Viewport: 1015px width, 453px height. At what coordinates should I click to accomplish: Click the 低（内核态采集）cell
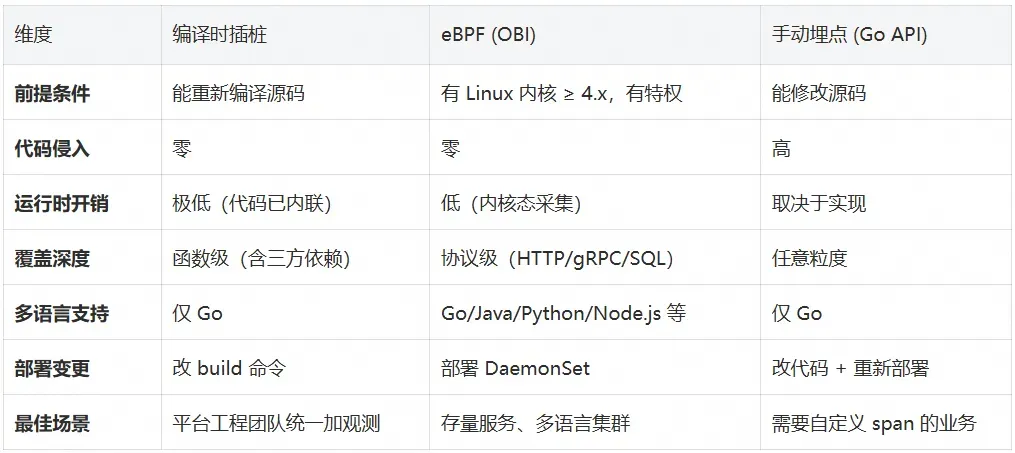(x=512, y=204)
